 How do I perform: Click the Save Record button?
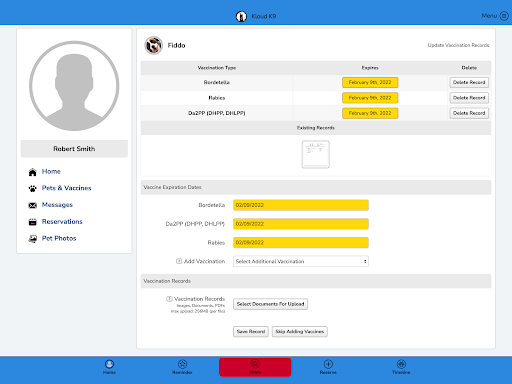[x=251, y=331]
